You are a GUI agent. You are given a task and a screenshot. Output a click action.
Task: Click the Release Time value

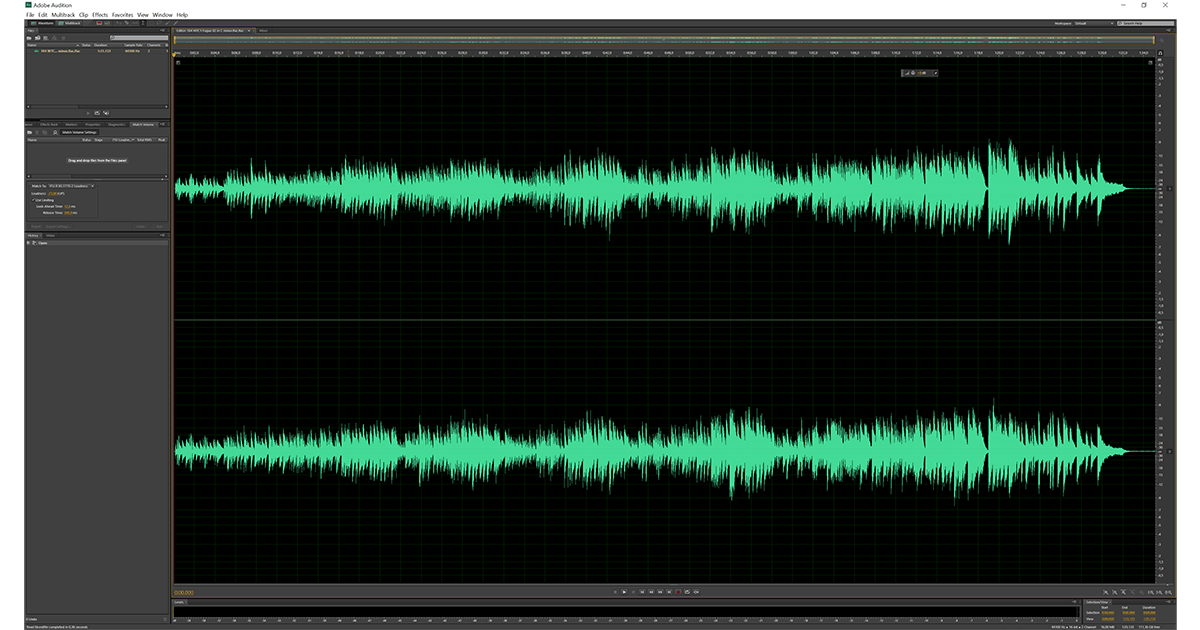[68, 213]
